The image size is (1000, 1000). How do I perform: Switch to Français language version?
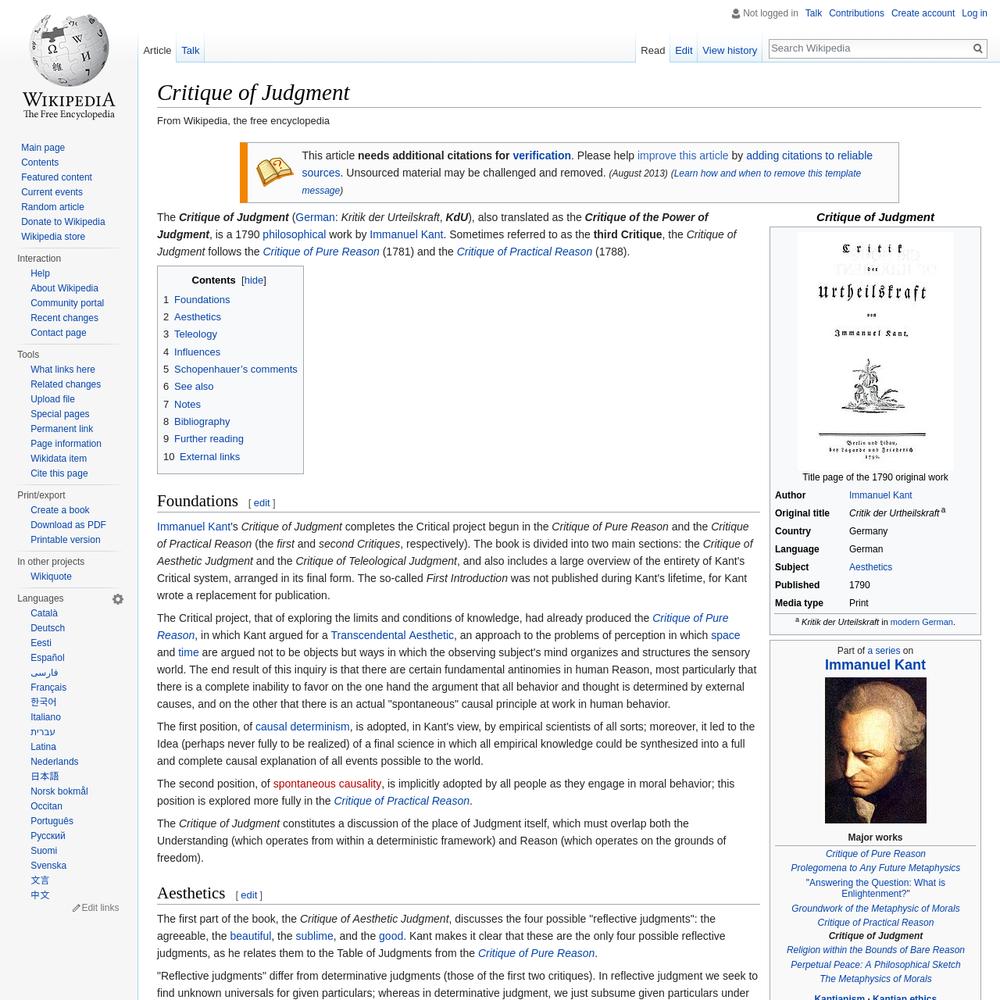(48, 688)
